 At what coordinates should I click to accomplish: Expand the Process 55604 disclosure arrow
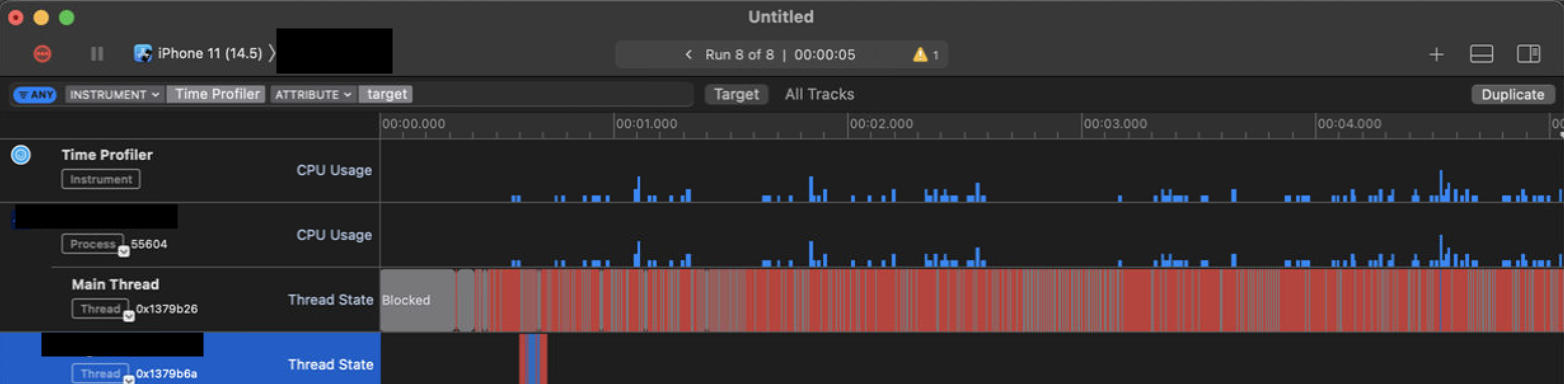click(124, 250)
